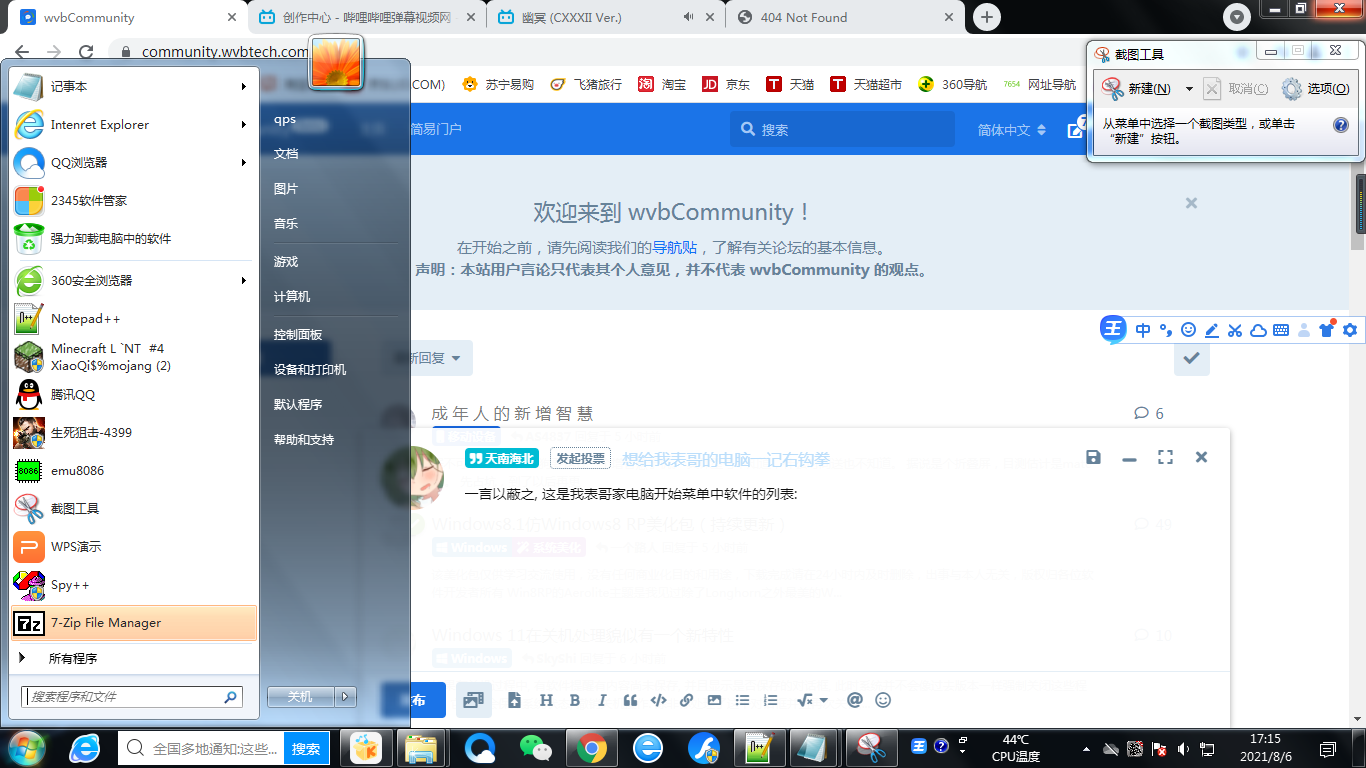Add an unordered bullet list in editor
This screenshot has width=1366, height=768.
click(742, 700)
